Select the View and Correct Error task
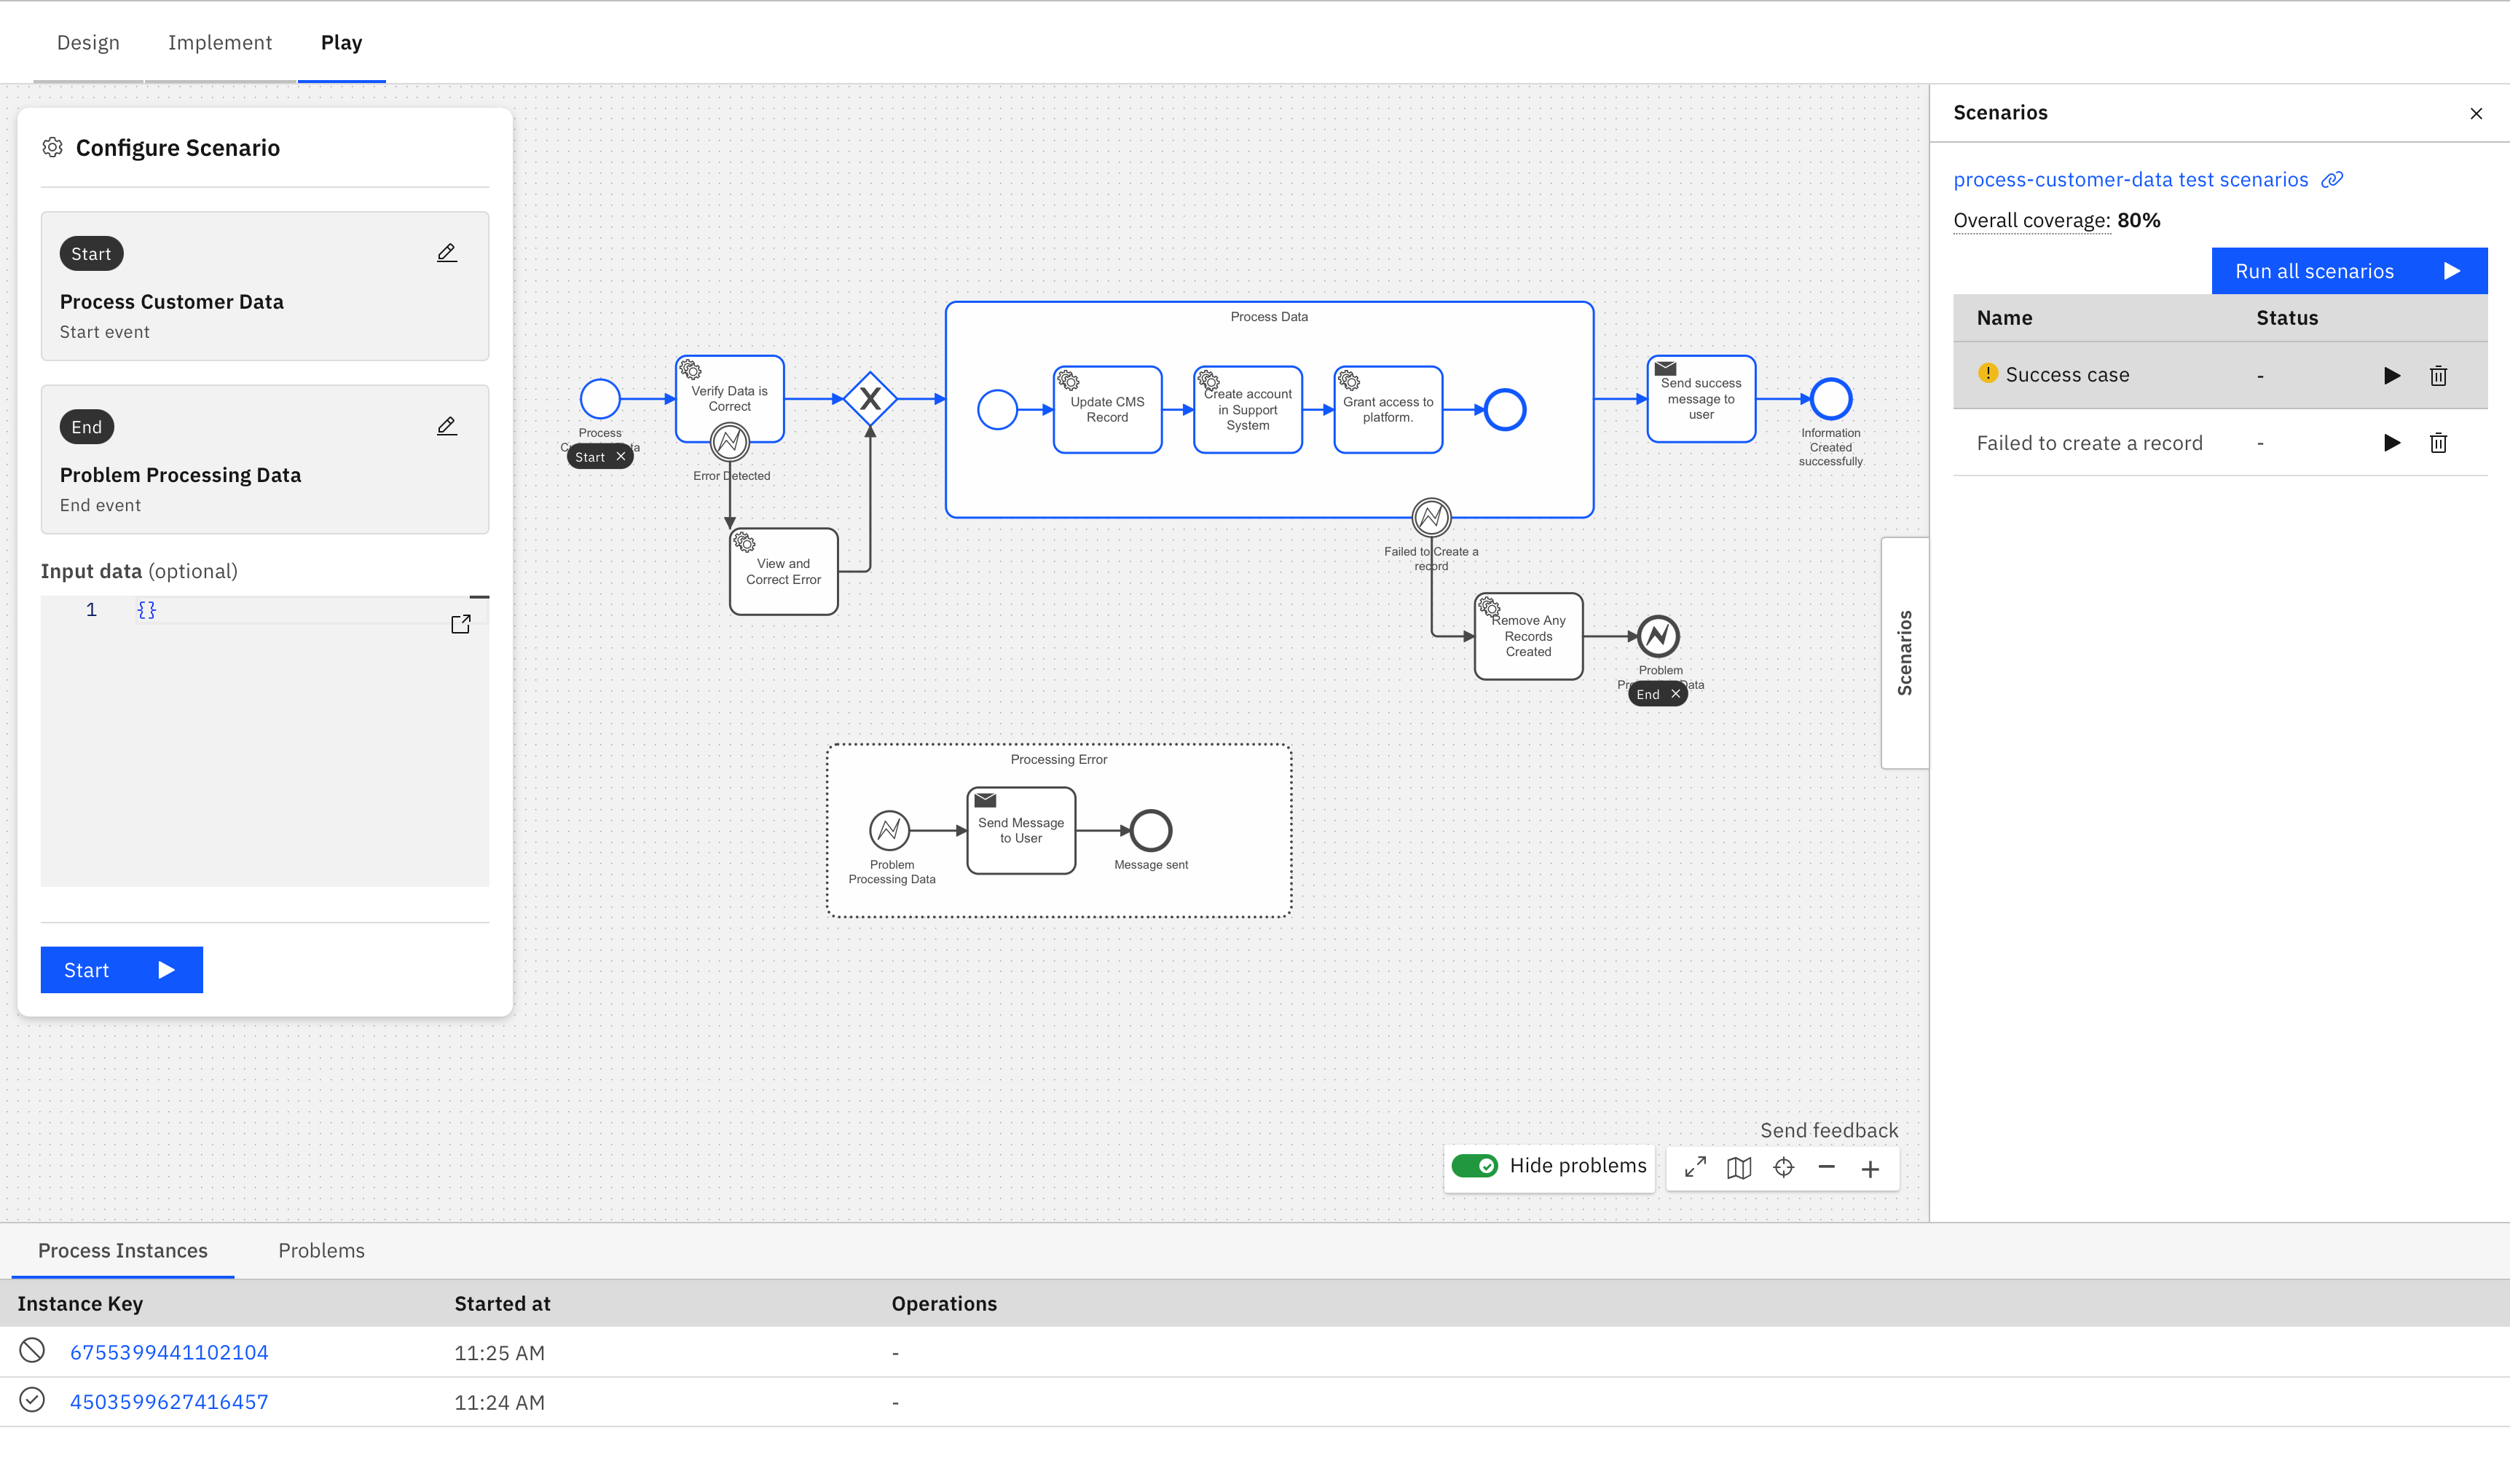This screenshot has height=1484, width=2510. tap(784, 571)
